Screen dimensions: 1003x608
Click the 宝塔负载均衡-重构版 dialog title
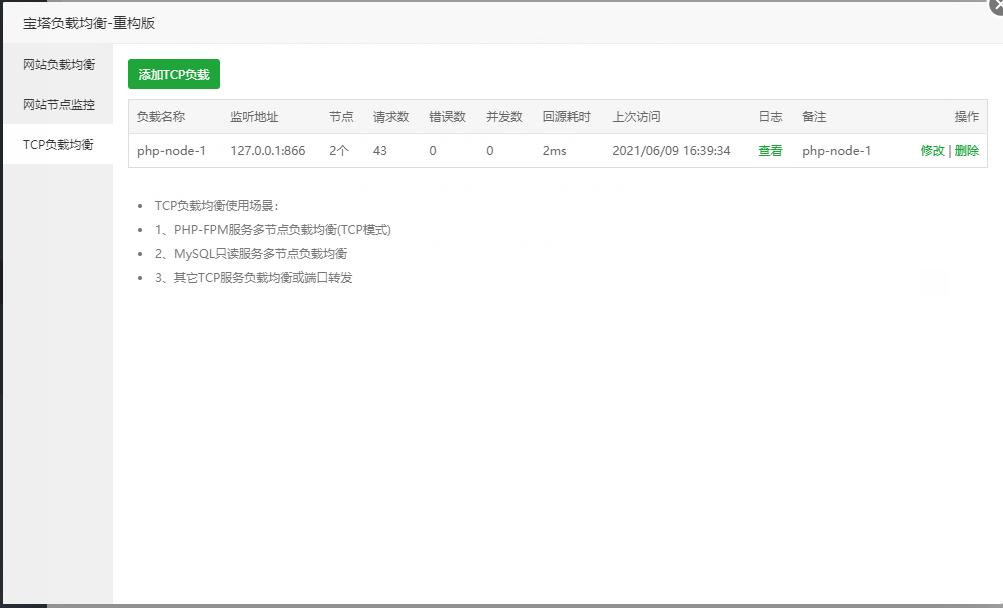click(89, 23)
